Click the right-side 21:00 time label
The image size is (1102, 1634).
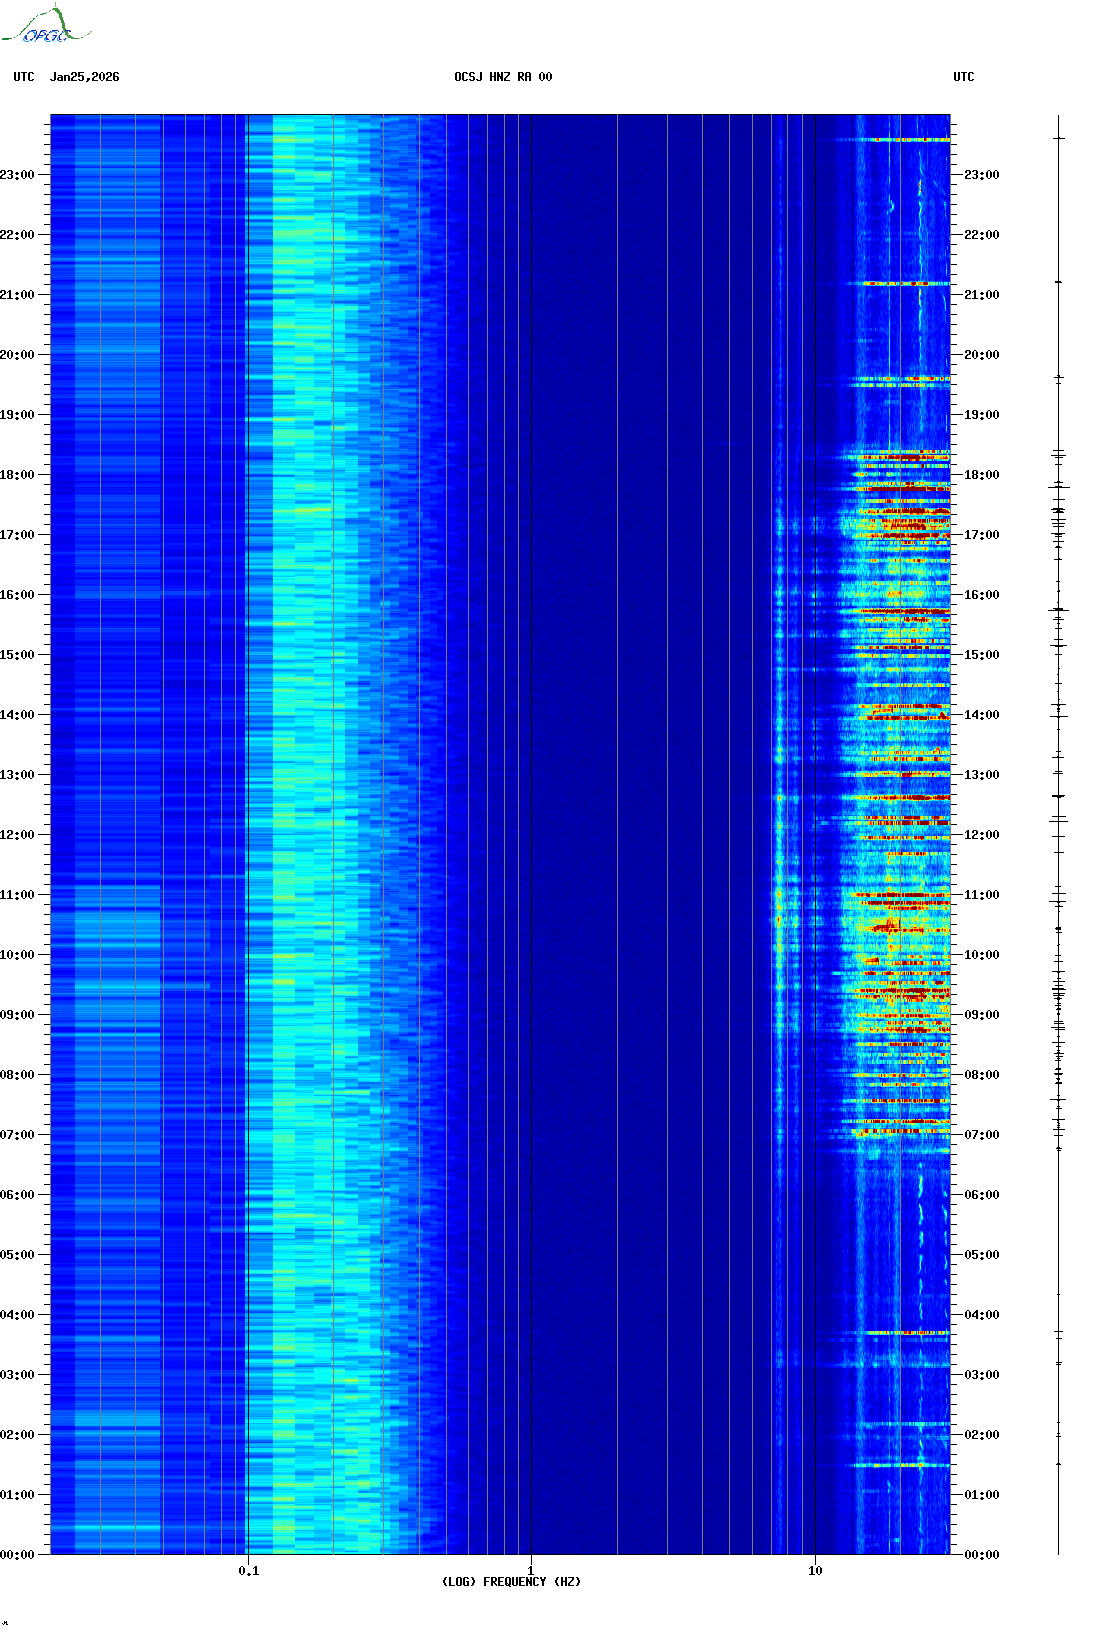point(982,295)
